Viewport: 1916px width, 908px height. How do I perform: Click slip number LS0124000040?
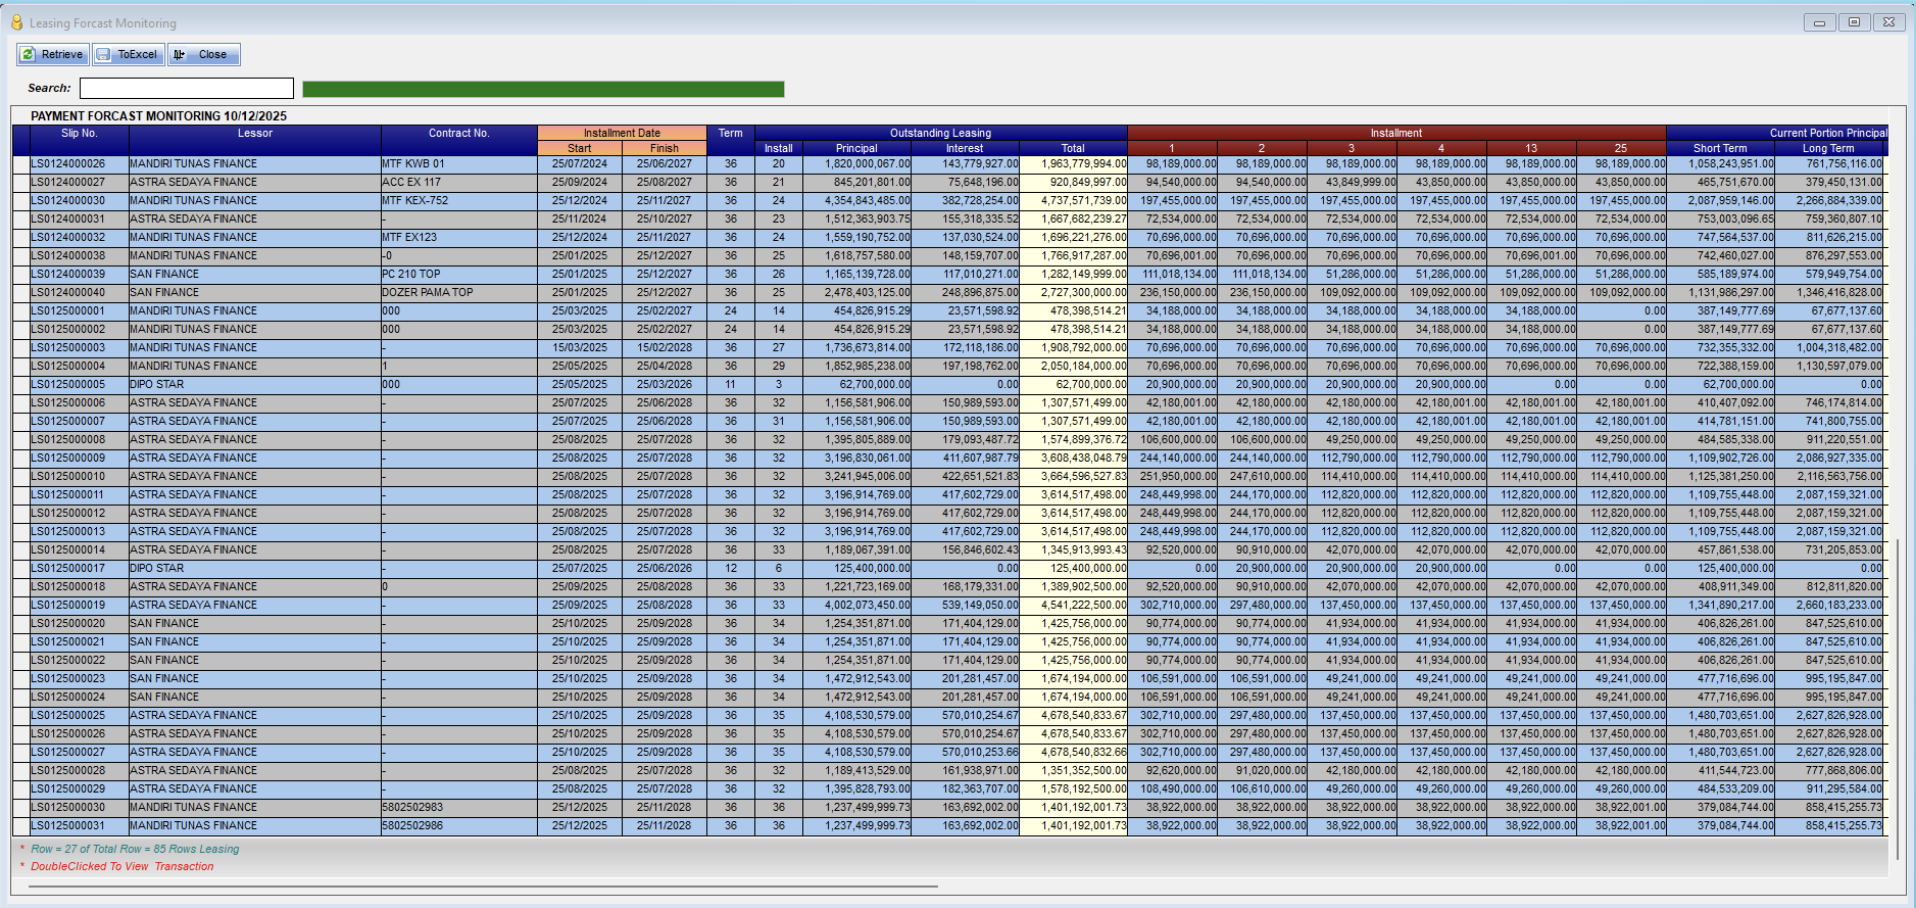[68, 293]
